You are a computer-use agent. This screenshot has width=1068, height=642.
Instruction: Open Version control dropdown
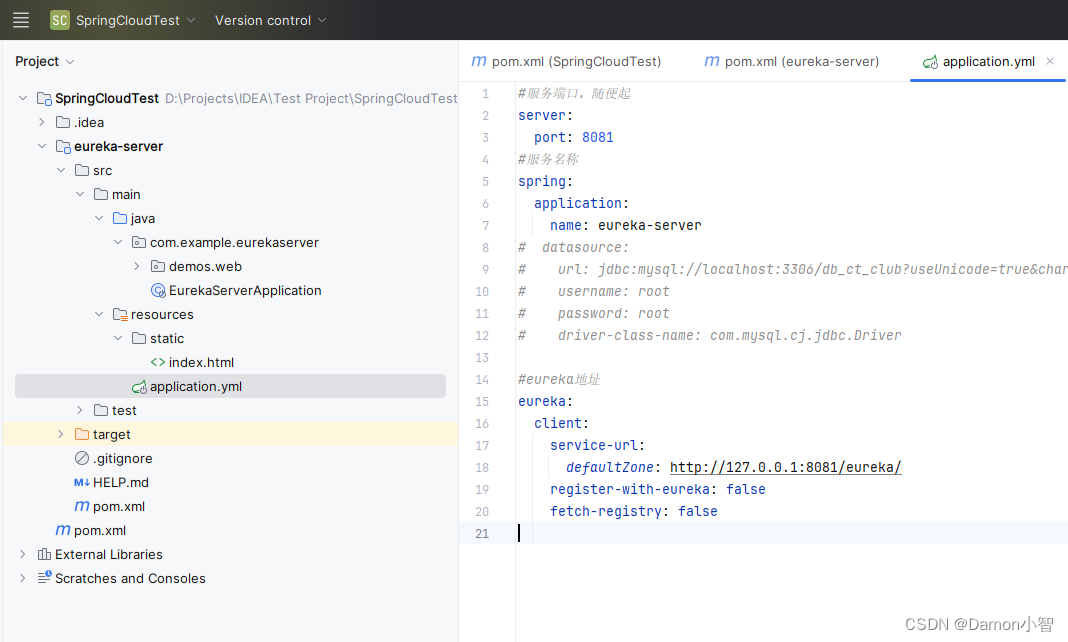[x=270, y=20]
